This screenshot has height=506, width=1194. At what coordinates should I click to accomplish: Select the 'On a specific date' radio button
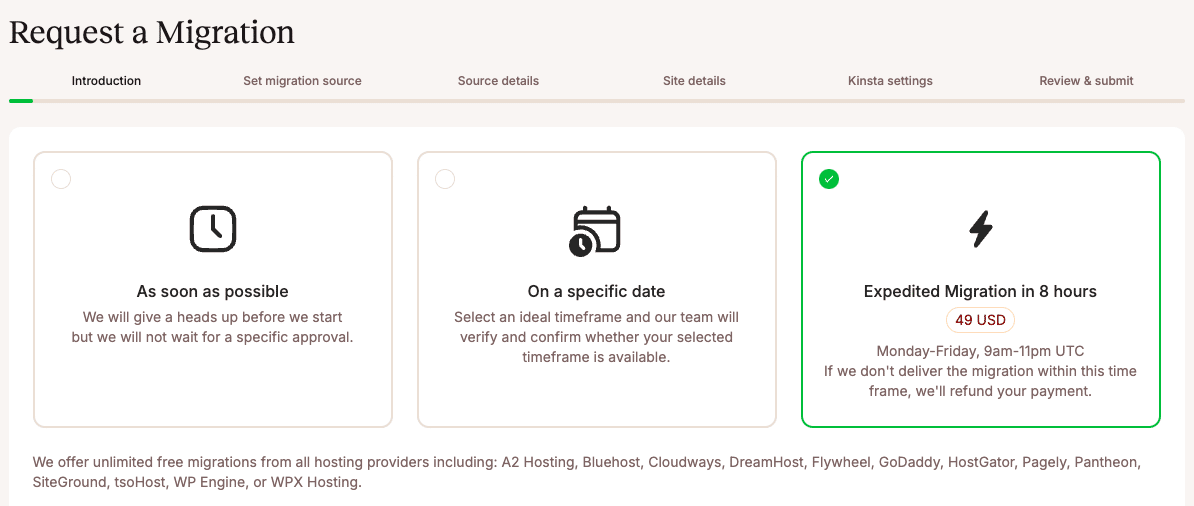pyautogui.click(x=445, y=179)
